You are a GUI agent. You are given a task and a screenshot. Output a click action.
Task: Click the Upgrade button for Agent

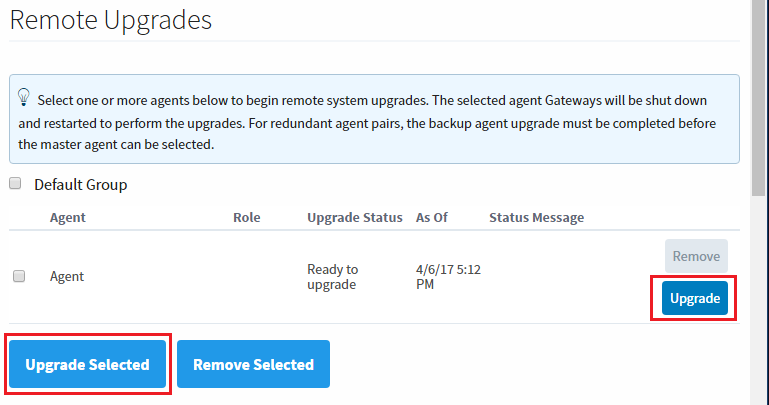click(694, 298)
